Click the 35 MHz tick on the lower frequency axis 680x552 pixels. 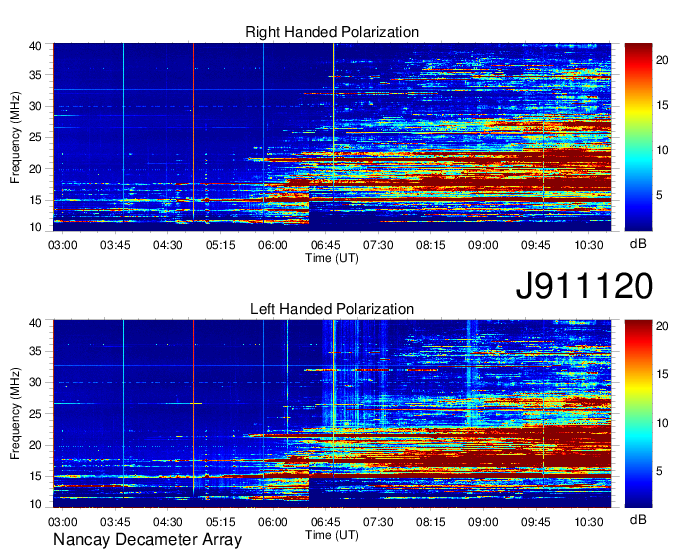[x=35, y=351]
